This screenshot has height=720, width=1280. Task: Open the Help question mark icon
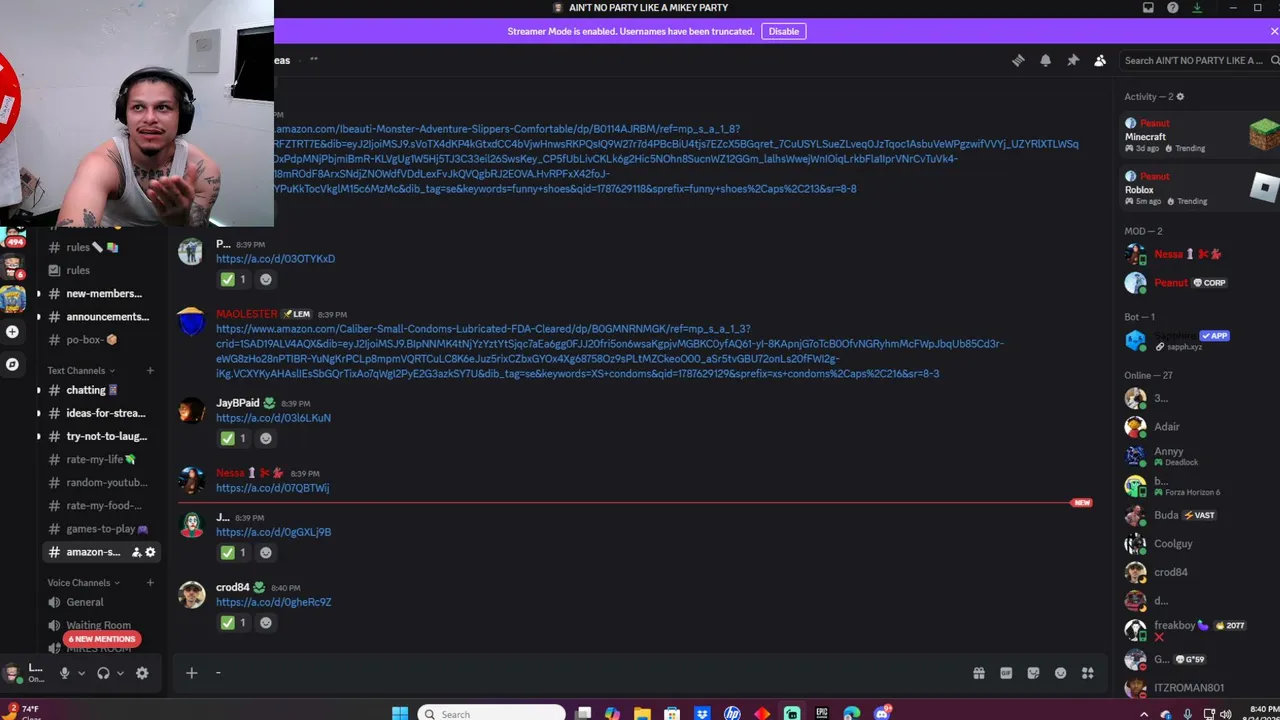[x=1173, y=8]
